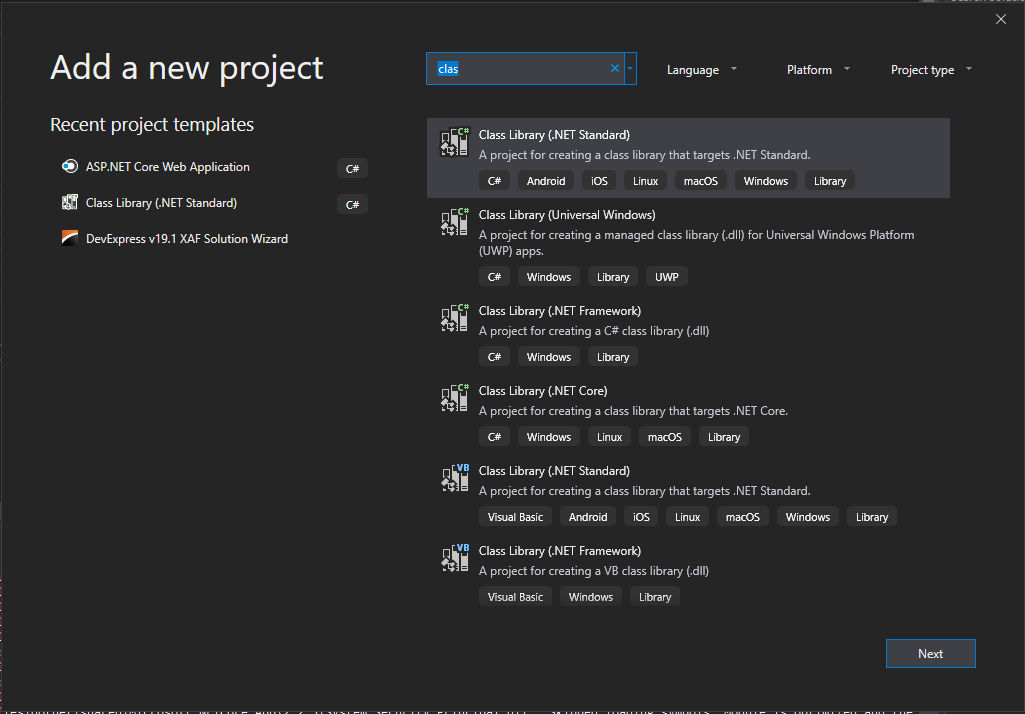Click C# tag on Universal Windows template
The height and width of the screenshot is (714, 1025).
coord(494,277)
